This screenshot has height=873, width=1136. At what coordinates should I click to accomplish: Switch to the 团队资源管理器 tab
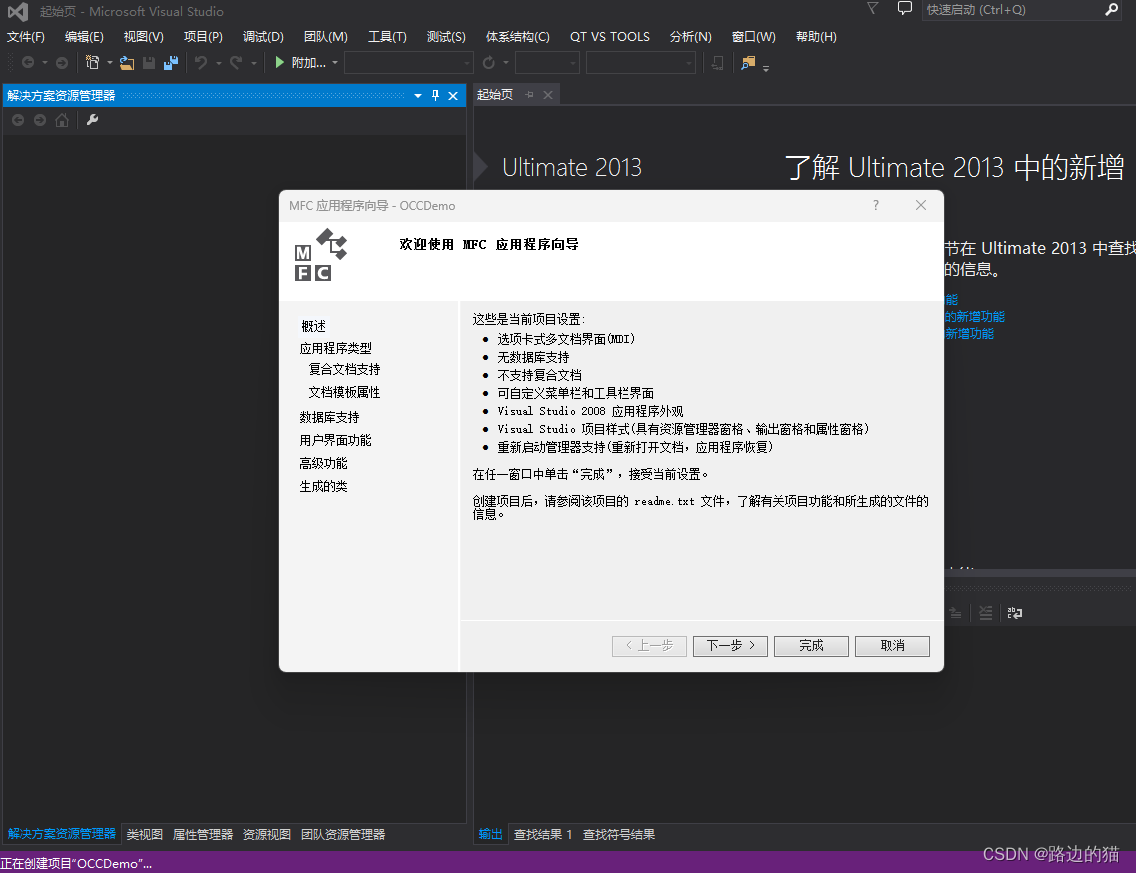[x=343, y=835]
